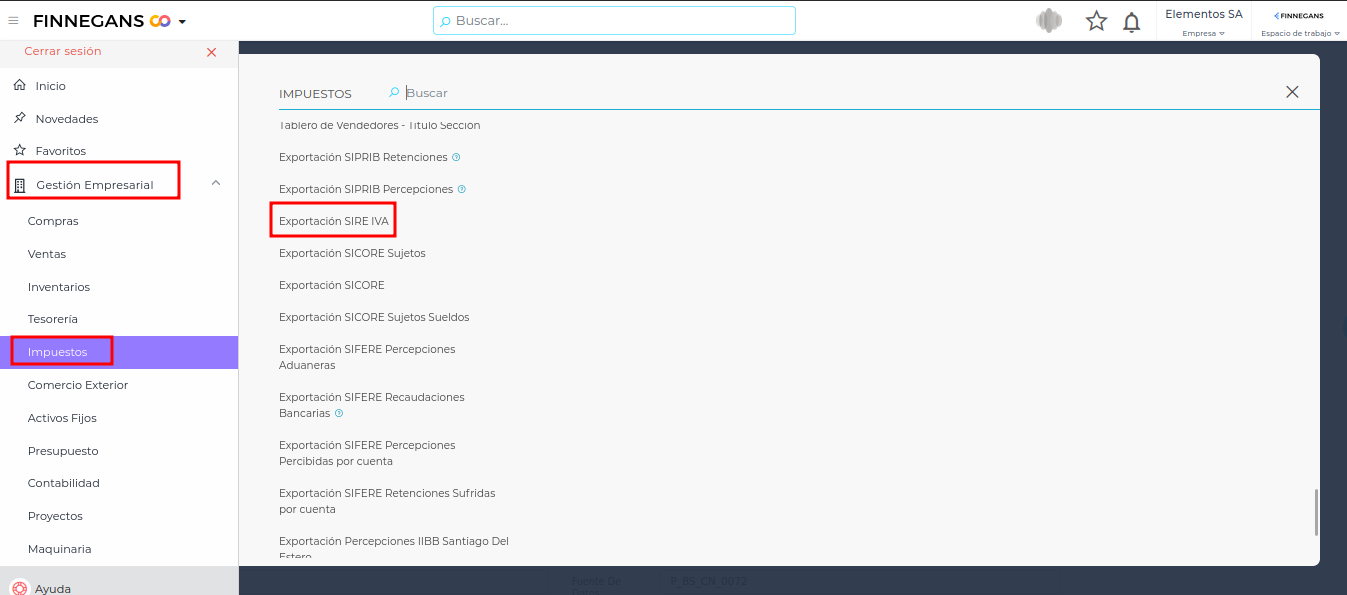Click the Gestión Empresarial building icon
1347x595 pixels.
click(19, 185)
